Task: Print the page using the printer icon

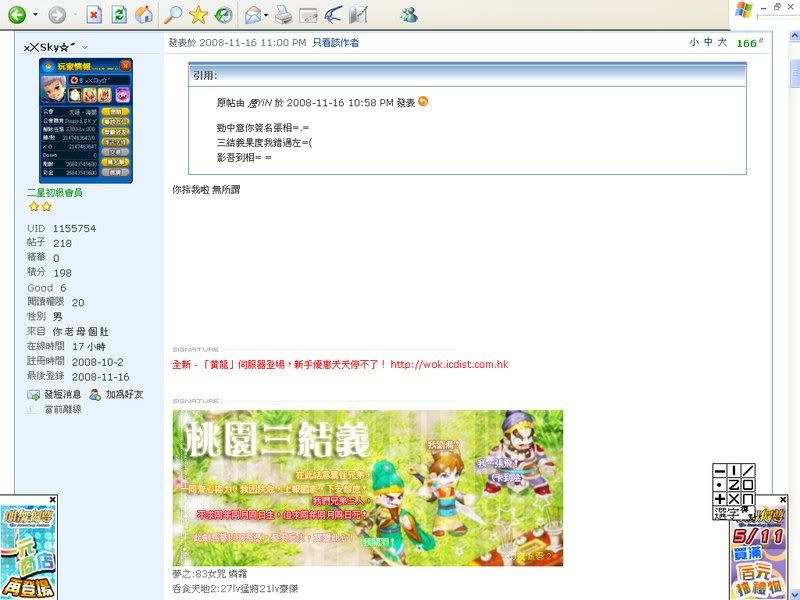Action: point(284,15)
